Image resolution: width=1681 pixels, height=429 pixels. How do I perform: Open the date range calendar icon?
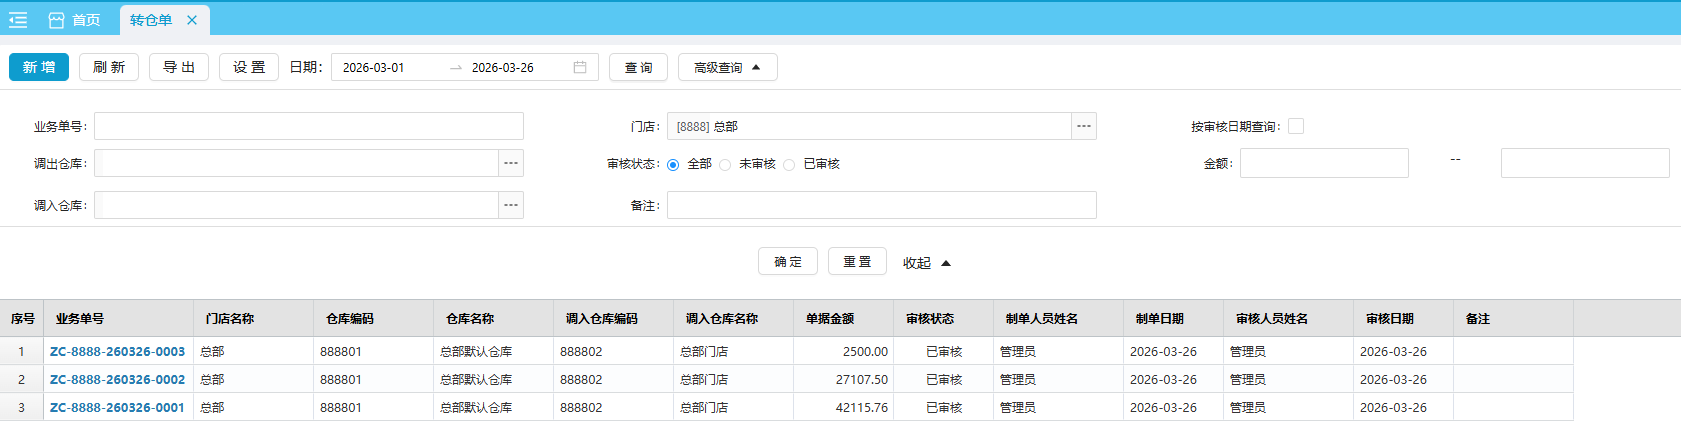pos(580,67)
